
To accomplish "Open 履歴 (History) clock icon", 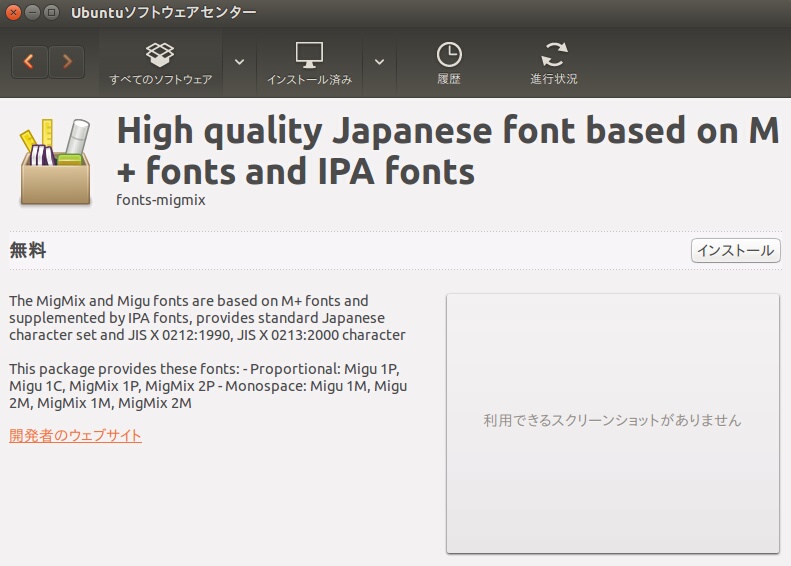I will (448, 63).
